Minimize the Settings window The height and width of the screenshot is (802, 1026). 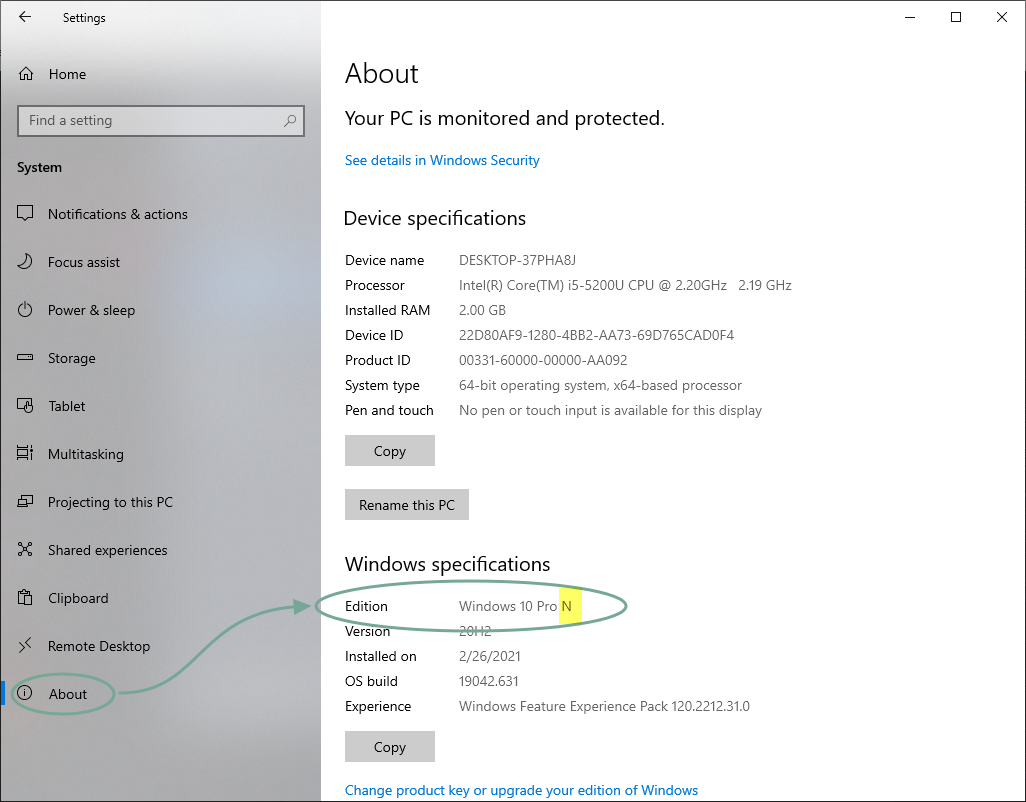click(x=910, y=17)
